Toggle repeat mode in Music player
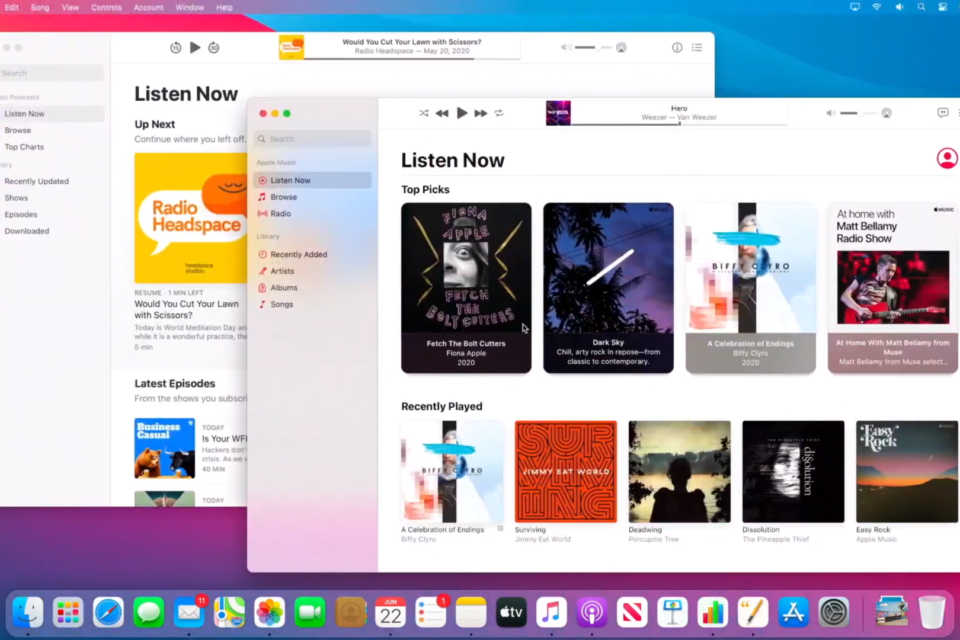This screenshot has width=960, height=640. (499, 113)
